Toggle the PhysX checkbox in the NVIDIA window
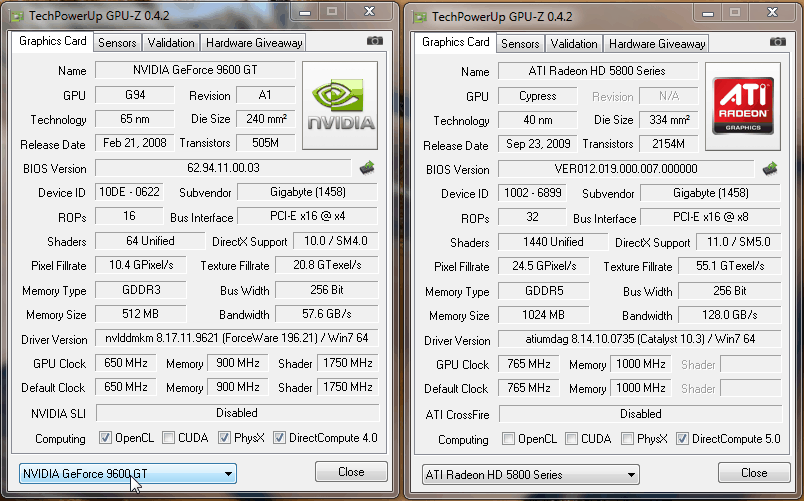This screenshot has width=804, height=501. [224, 437]
